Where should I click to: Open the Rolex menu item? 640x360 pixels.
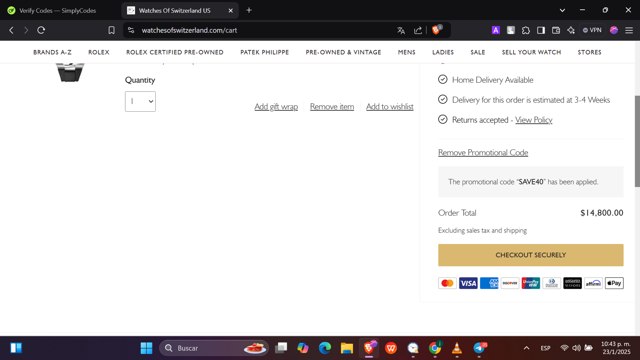tap(99, 52)
